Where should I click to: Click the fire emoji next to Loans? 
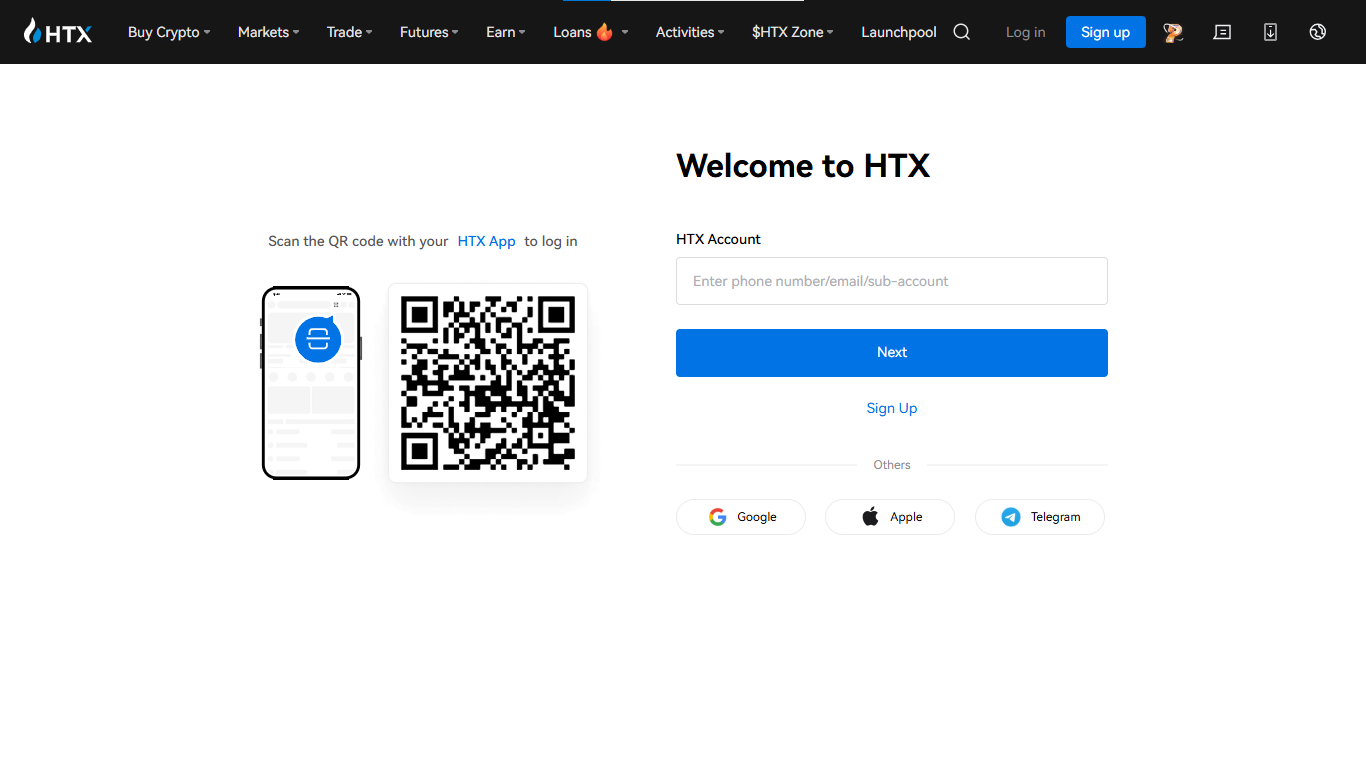[603, 31]
